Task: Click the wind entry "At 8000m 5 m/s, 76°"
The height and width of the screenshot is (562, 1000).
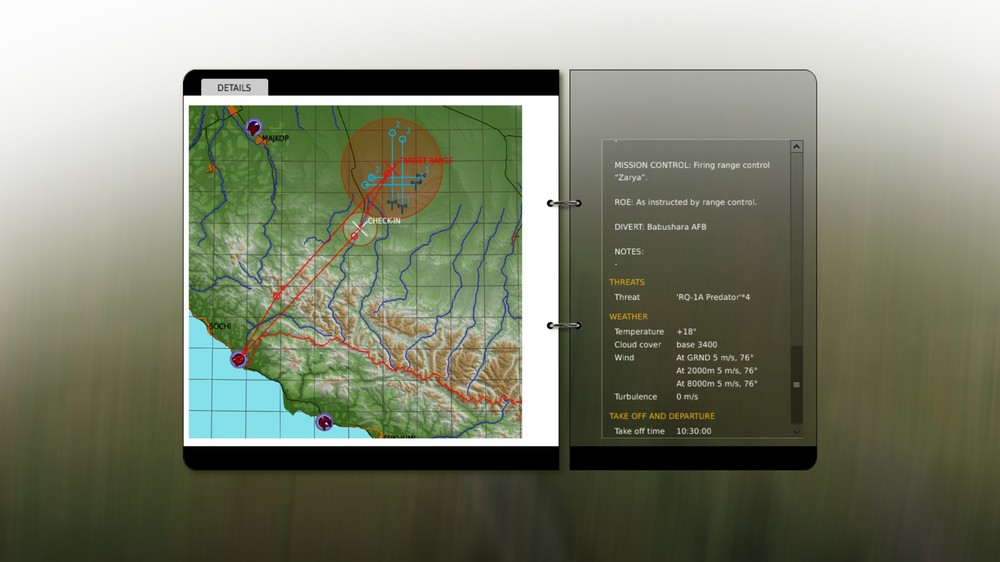Action: [717, 383]
